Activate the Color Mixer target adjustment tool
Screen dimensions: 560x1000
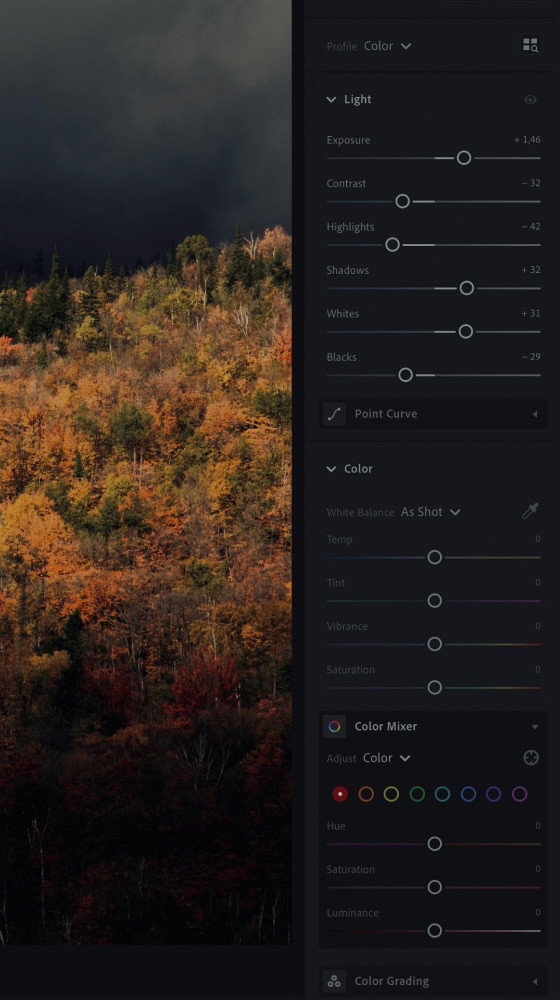pos(531,758)
